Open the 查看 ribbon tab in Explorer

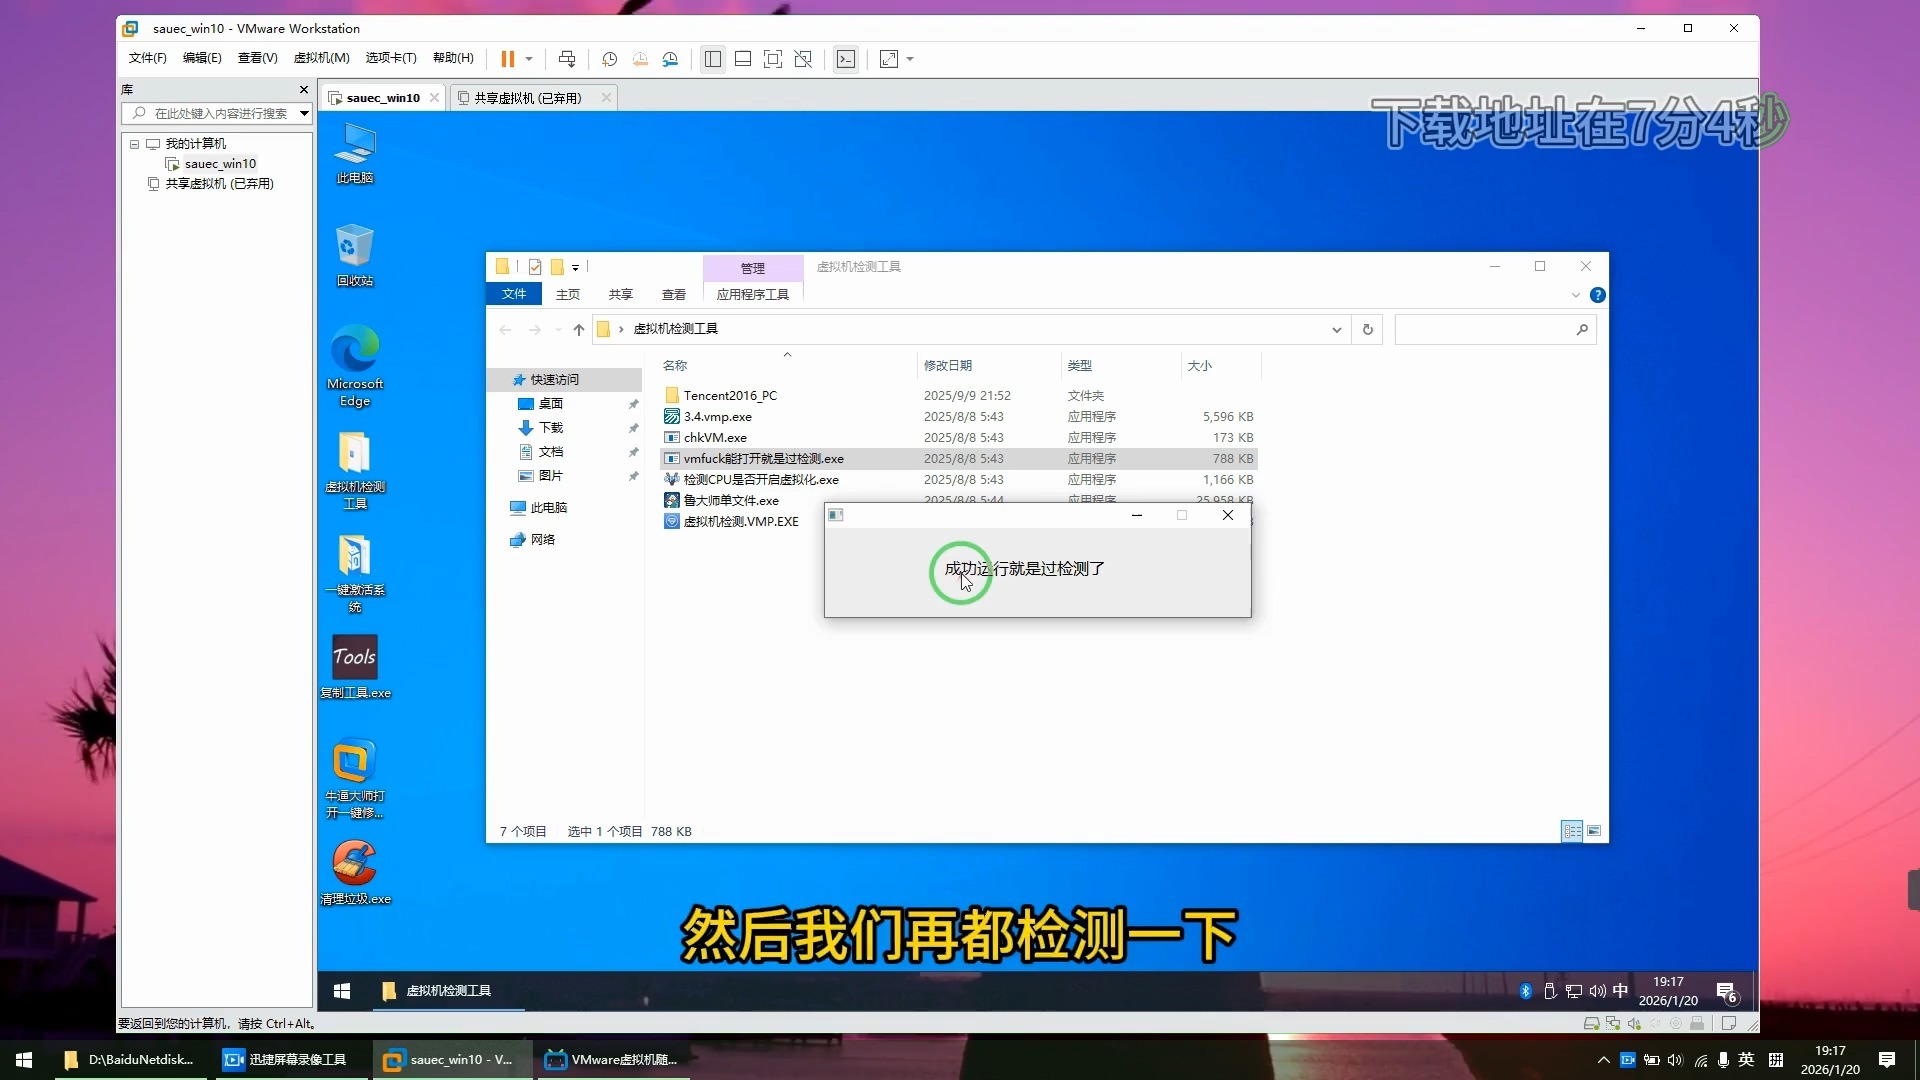click(x=674, y=294)
